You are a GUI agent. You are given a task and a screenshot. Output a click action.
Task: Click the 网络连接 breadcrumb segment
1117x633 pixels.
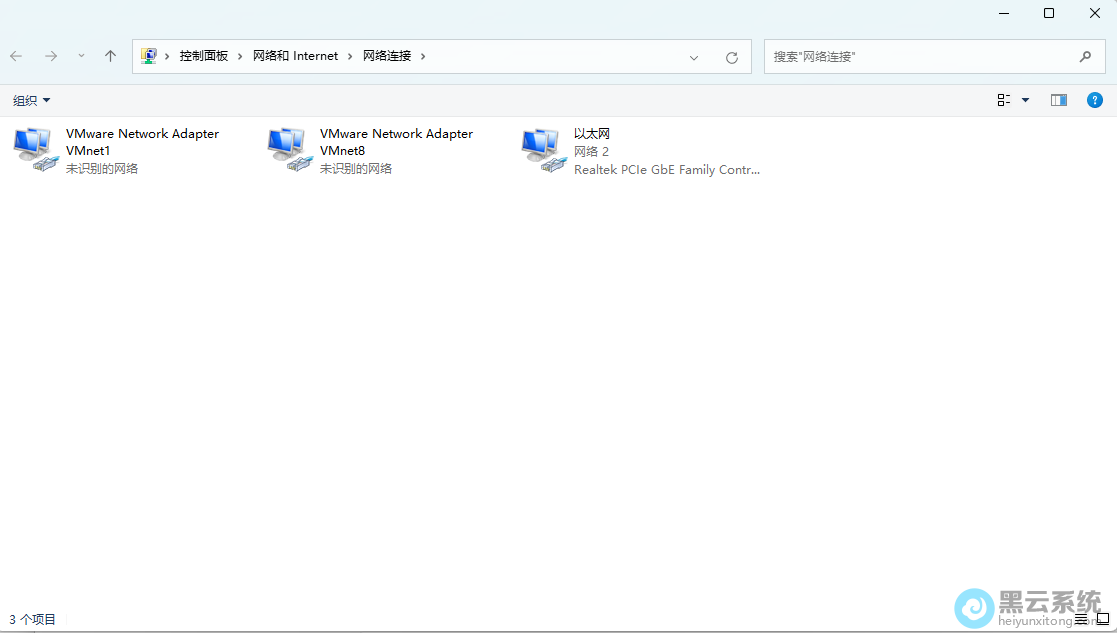pos(387,56)
